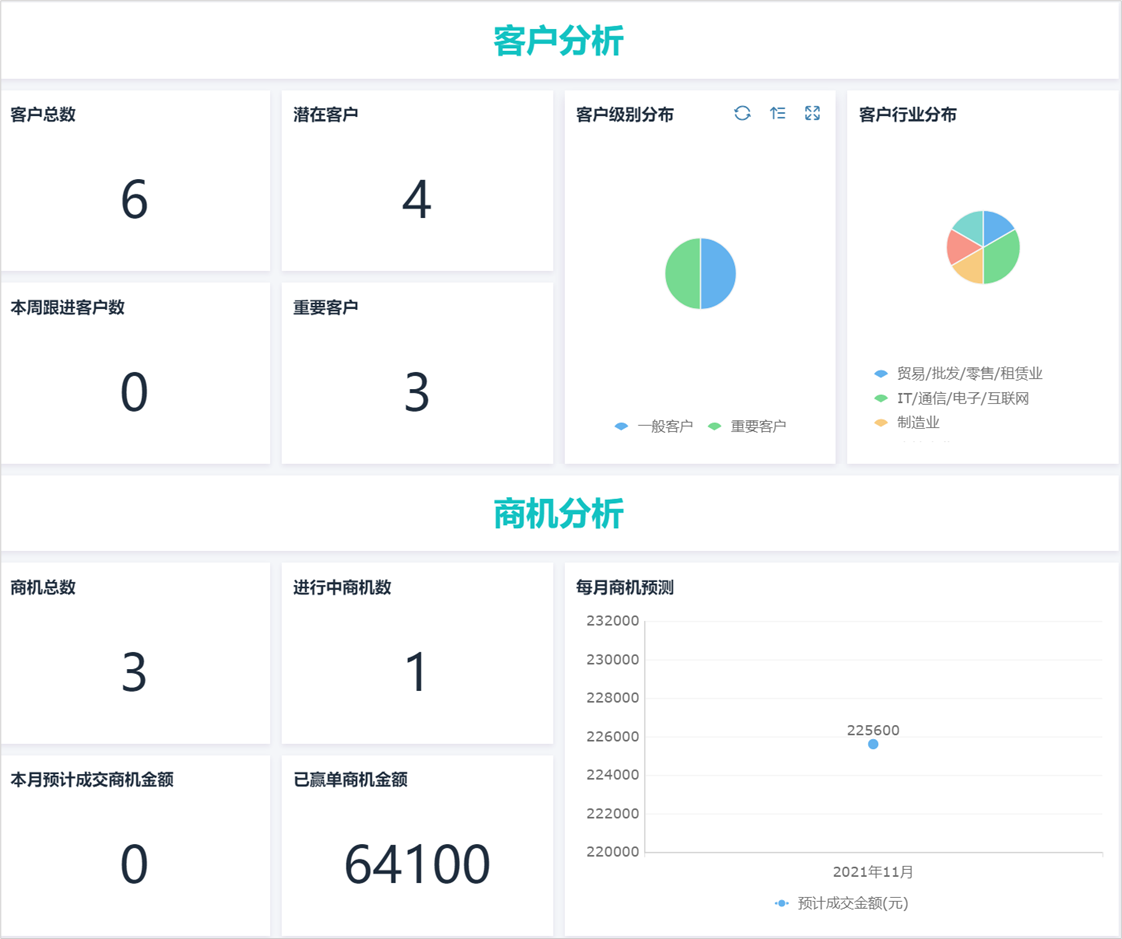Toggle the 一般客户 legend item
Image resolution: width=1122 pixels, height=939 pixels.
pos(655,425)
